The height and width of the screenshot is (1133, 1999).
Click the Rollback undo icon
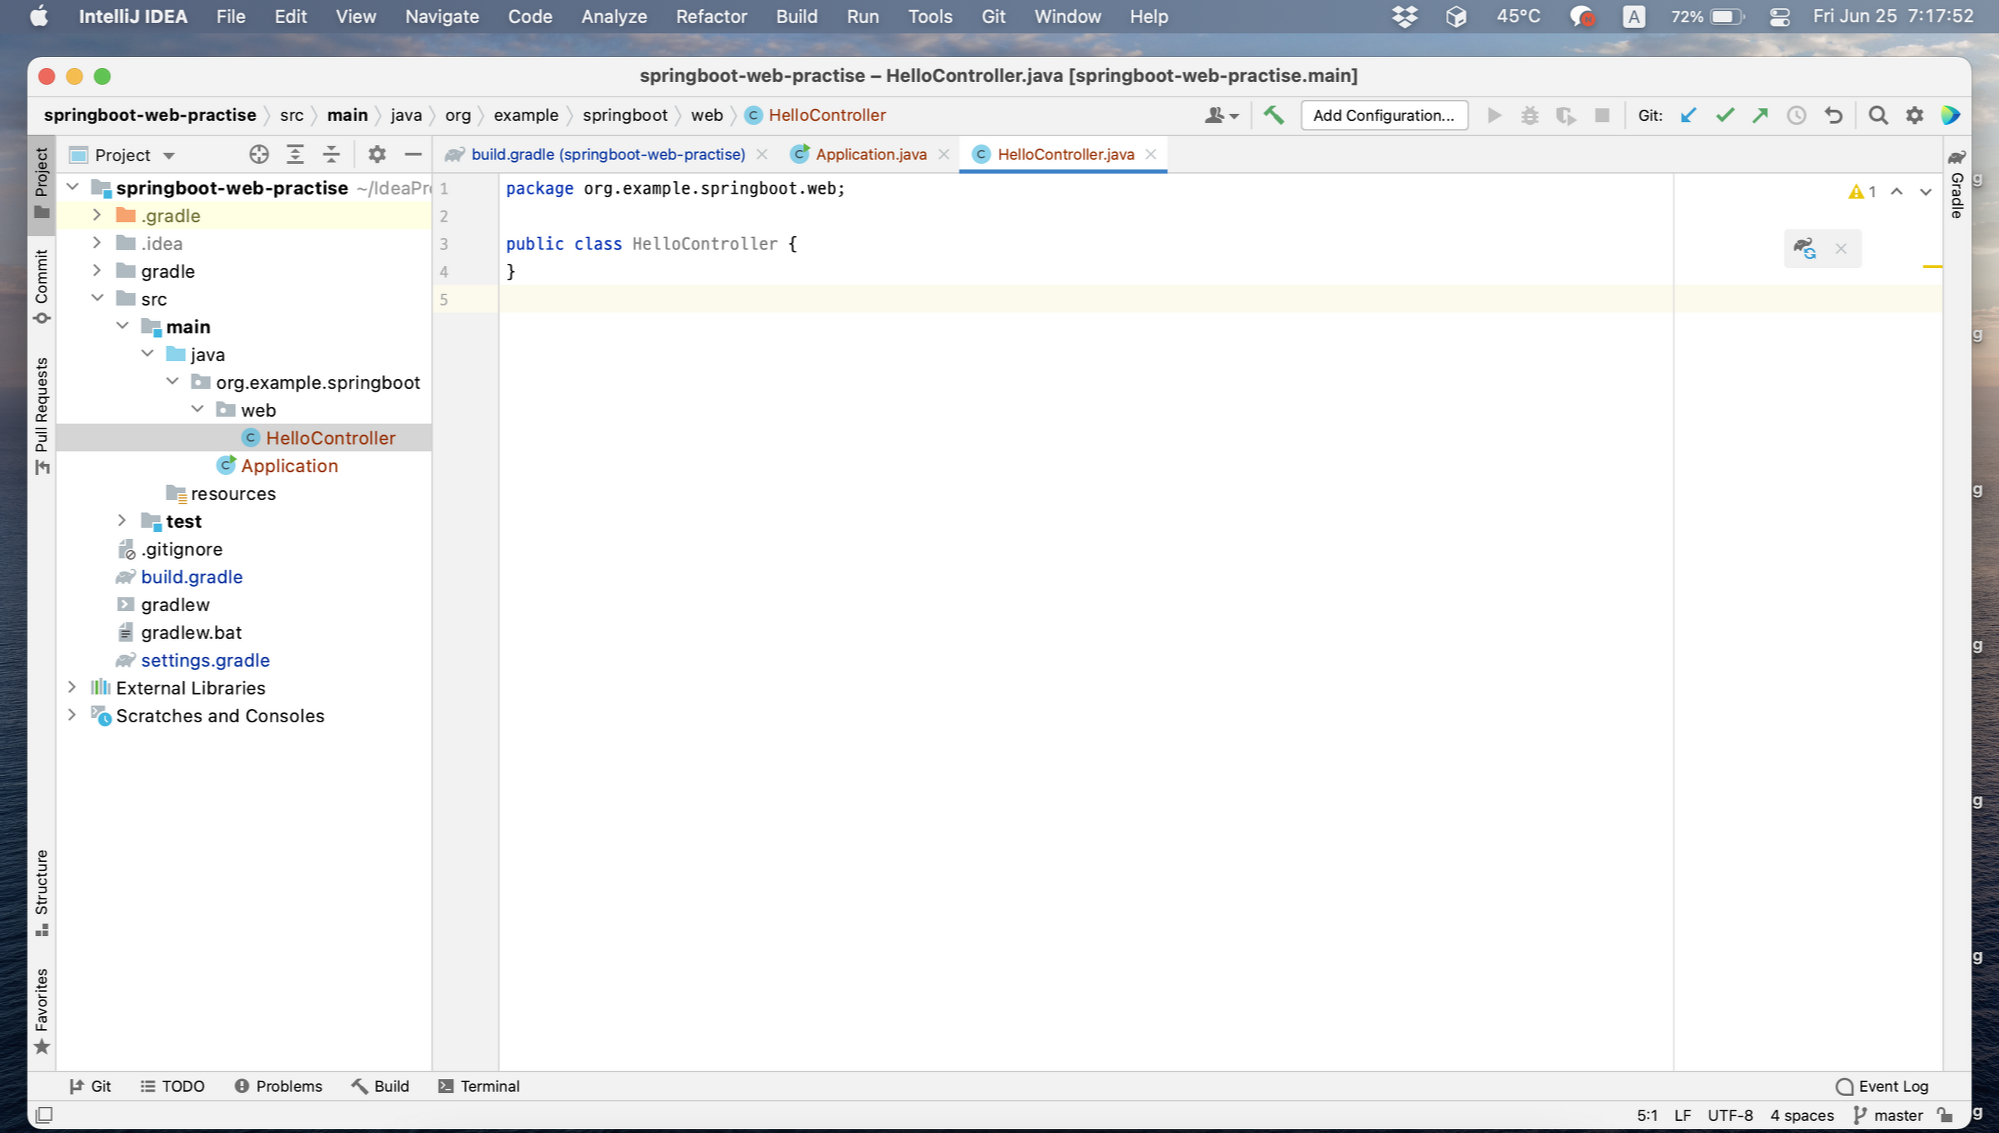(x=1833, y=115)
